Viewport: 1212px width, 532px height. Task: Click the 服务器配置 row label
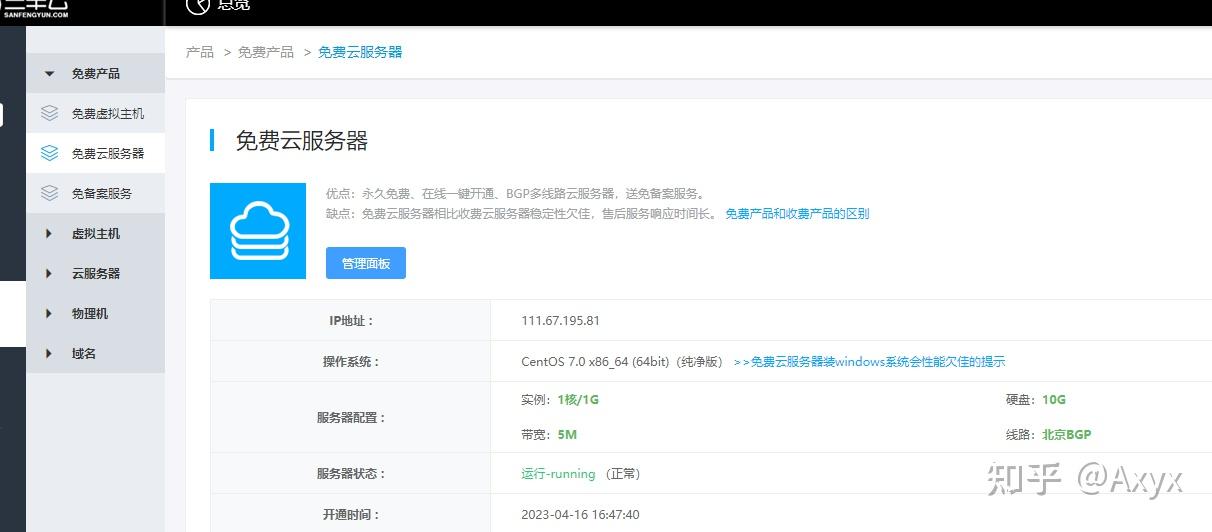click(x=351, y=418)
